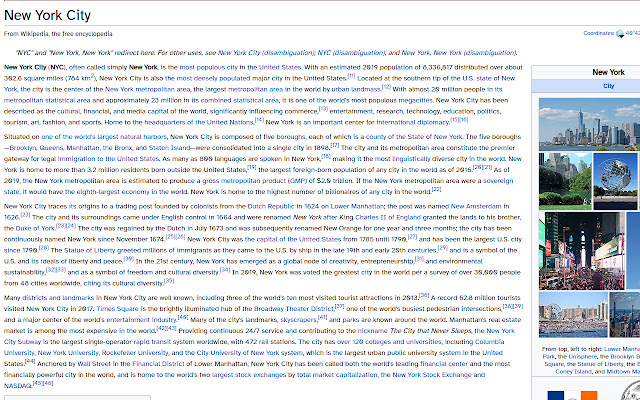Open the metropolitan statistical area link
The width and height of the screenshot is (640, 400).
point(47,100)
